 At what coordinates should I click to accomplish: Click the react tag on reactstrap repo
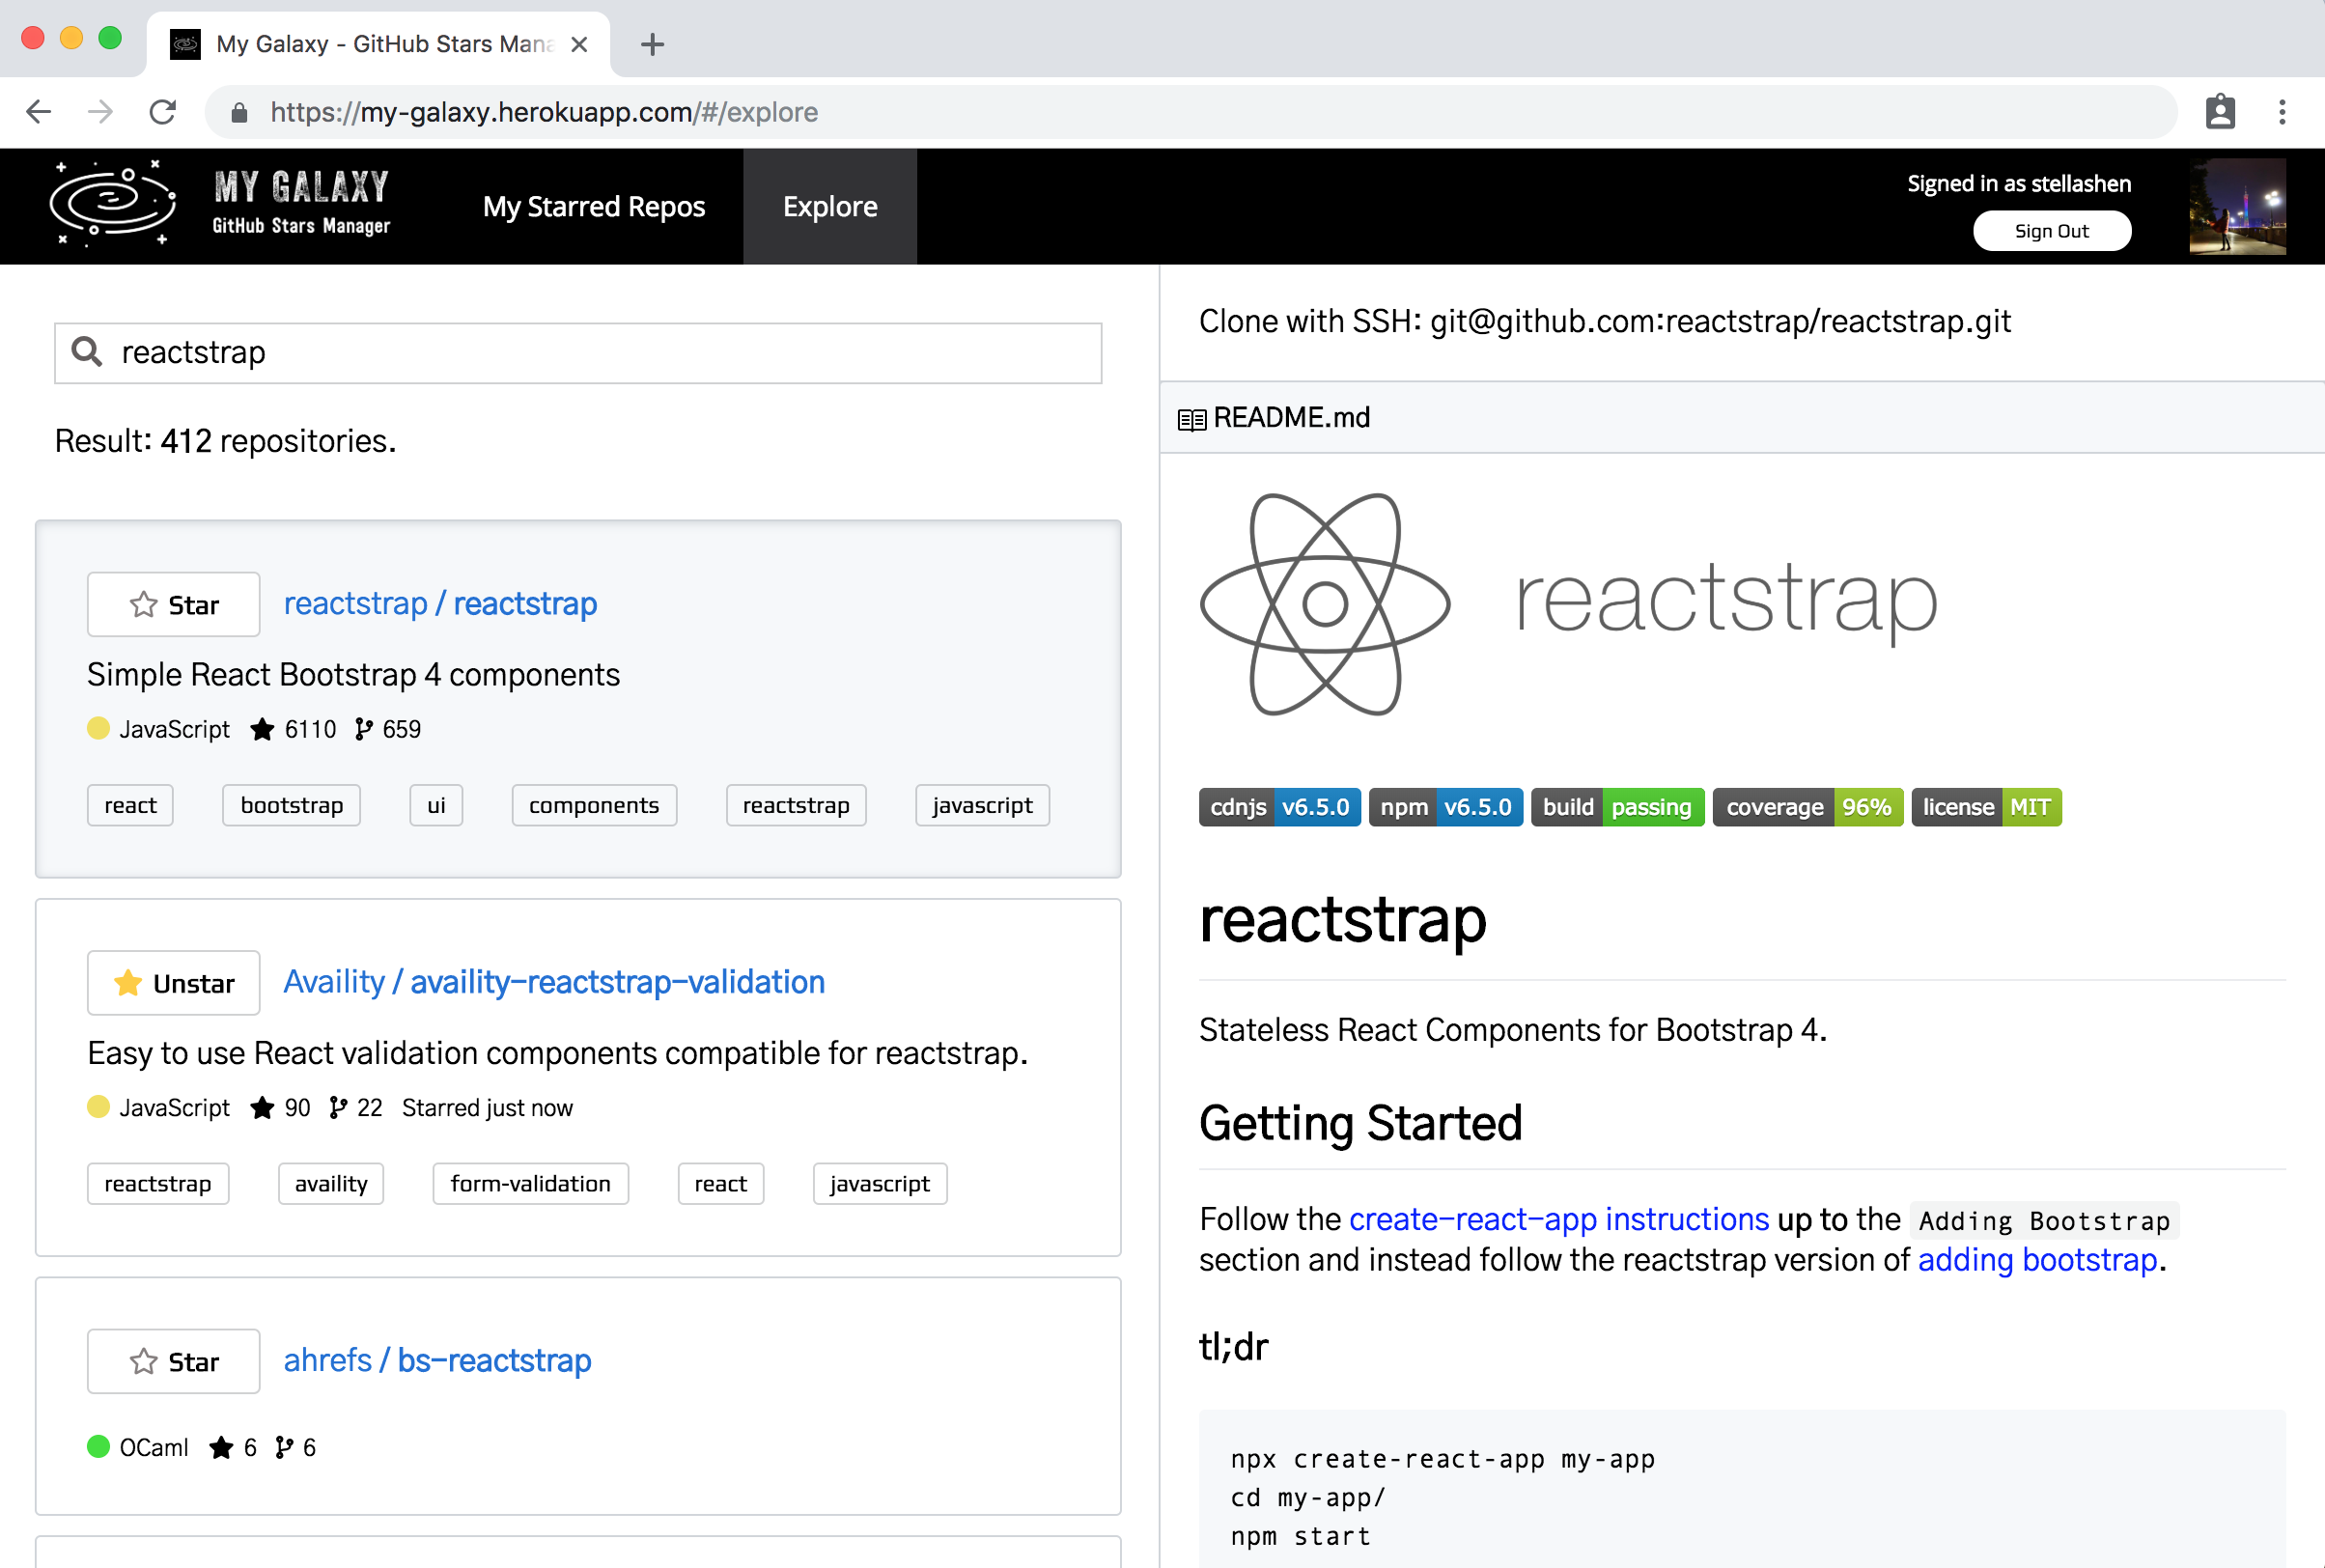tap(130, 805)
